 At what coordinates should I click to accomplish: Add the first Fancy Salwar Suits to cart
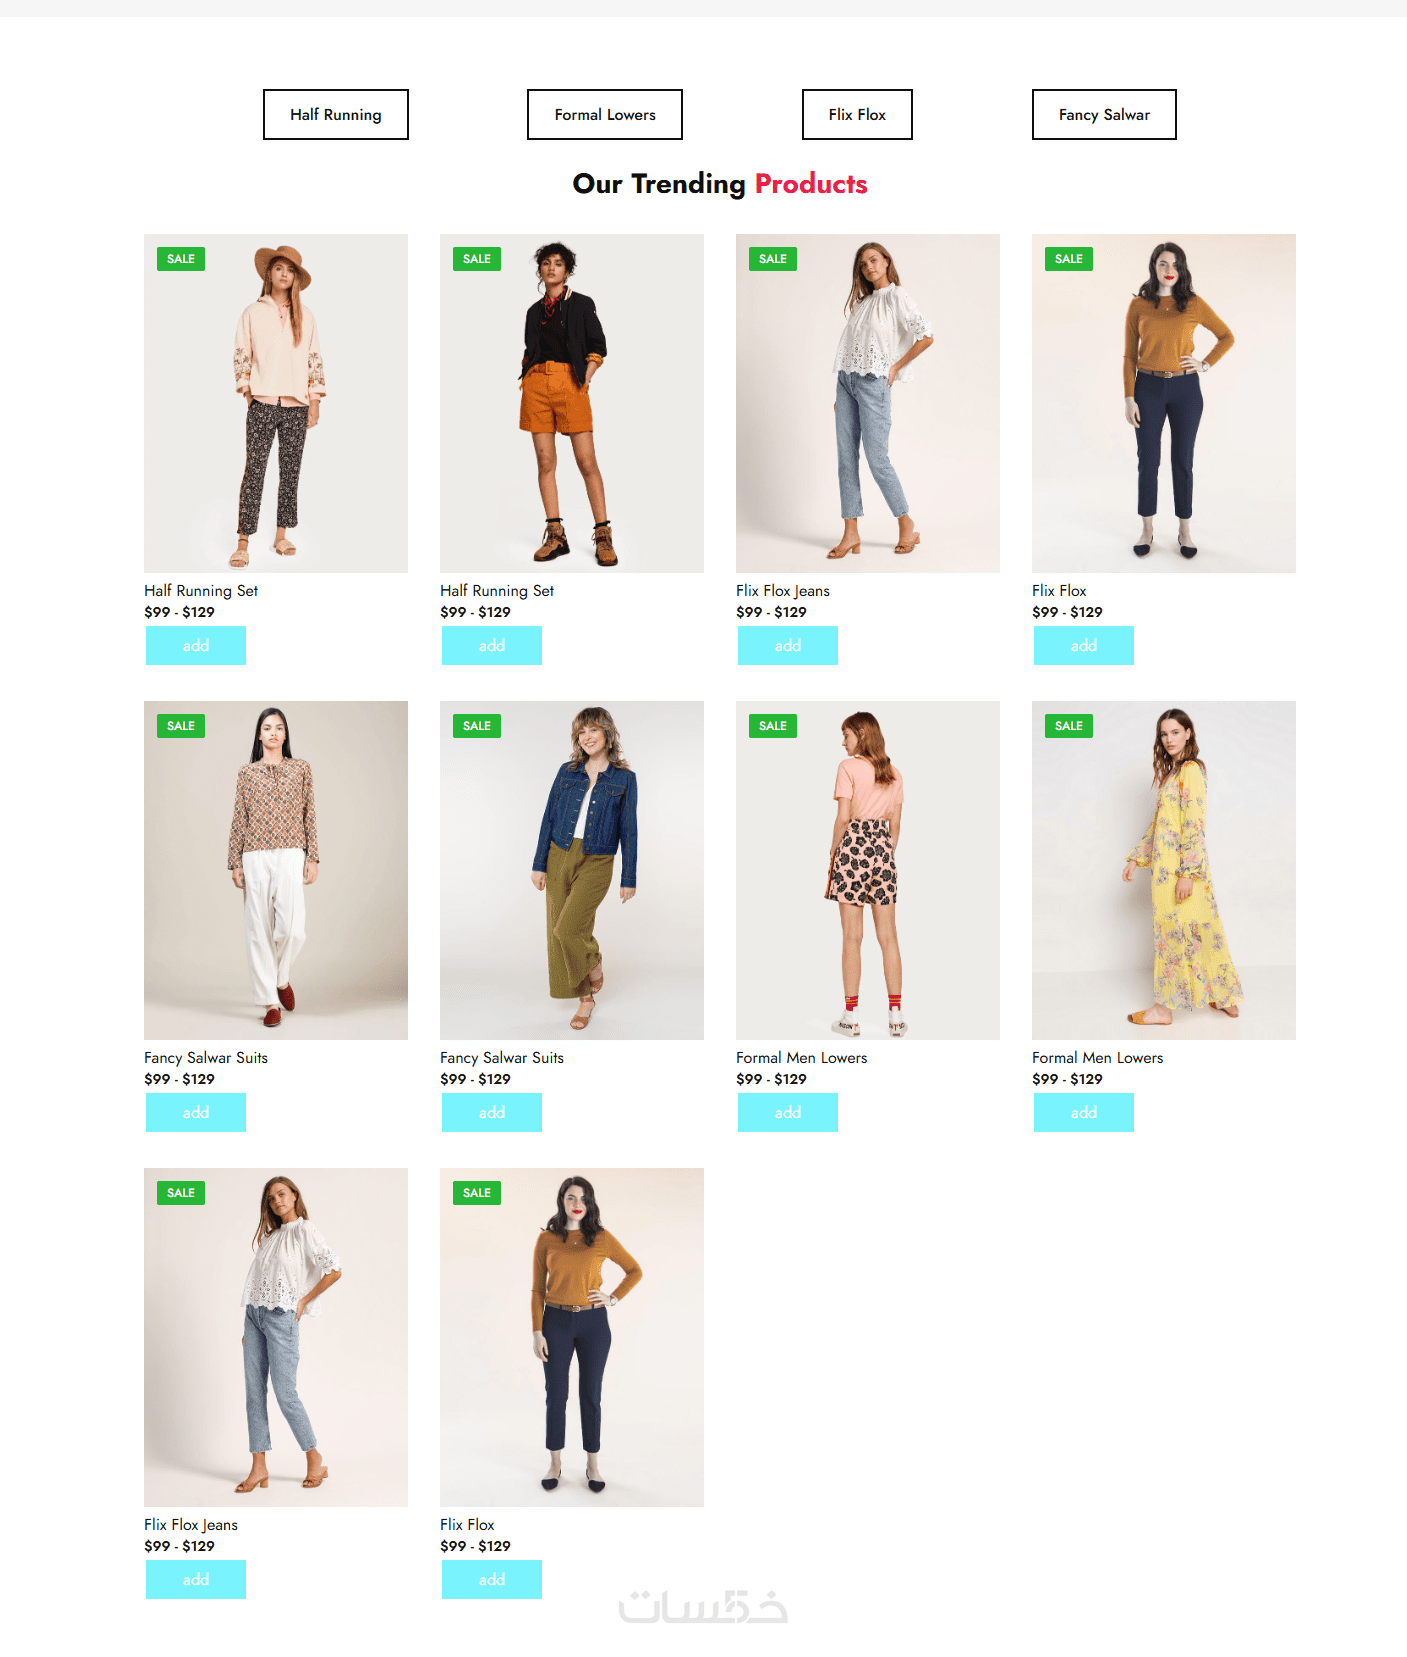tap(196, 1113)
